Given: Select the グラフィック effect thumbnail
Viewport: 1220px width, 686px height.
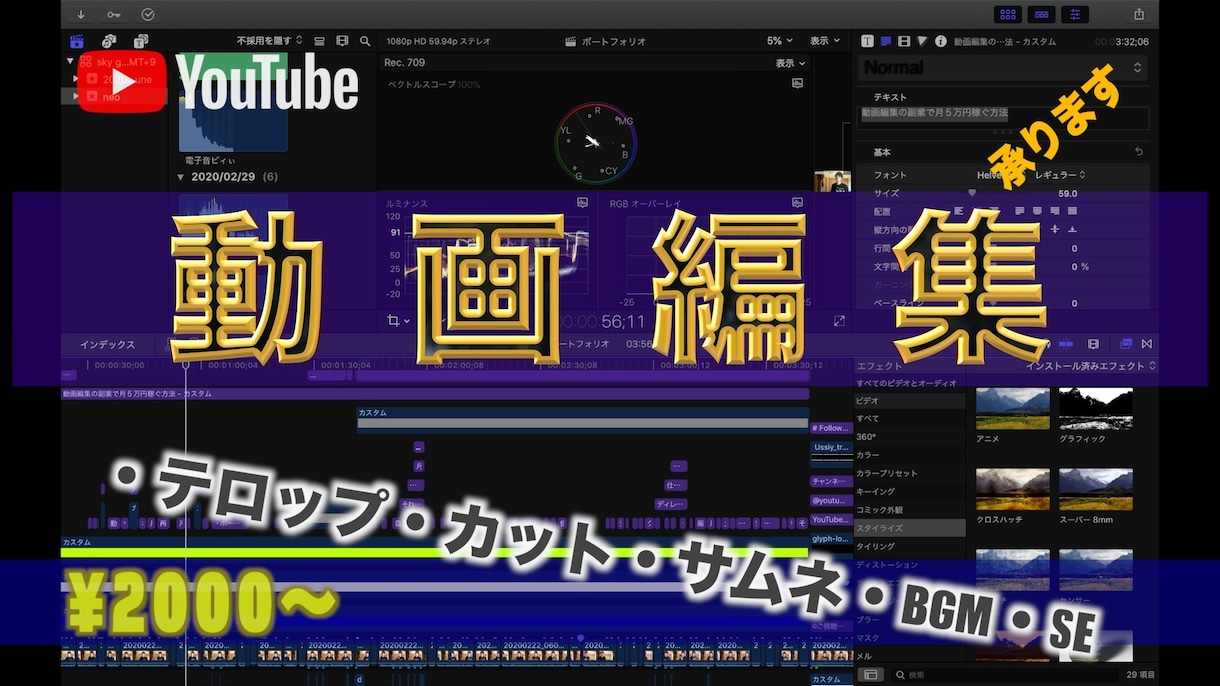Looking at the screenshot, I should point(1096,408).
